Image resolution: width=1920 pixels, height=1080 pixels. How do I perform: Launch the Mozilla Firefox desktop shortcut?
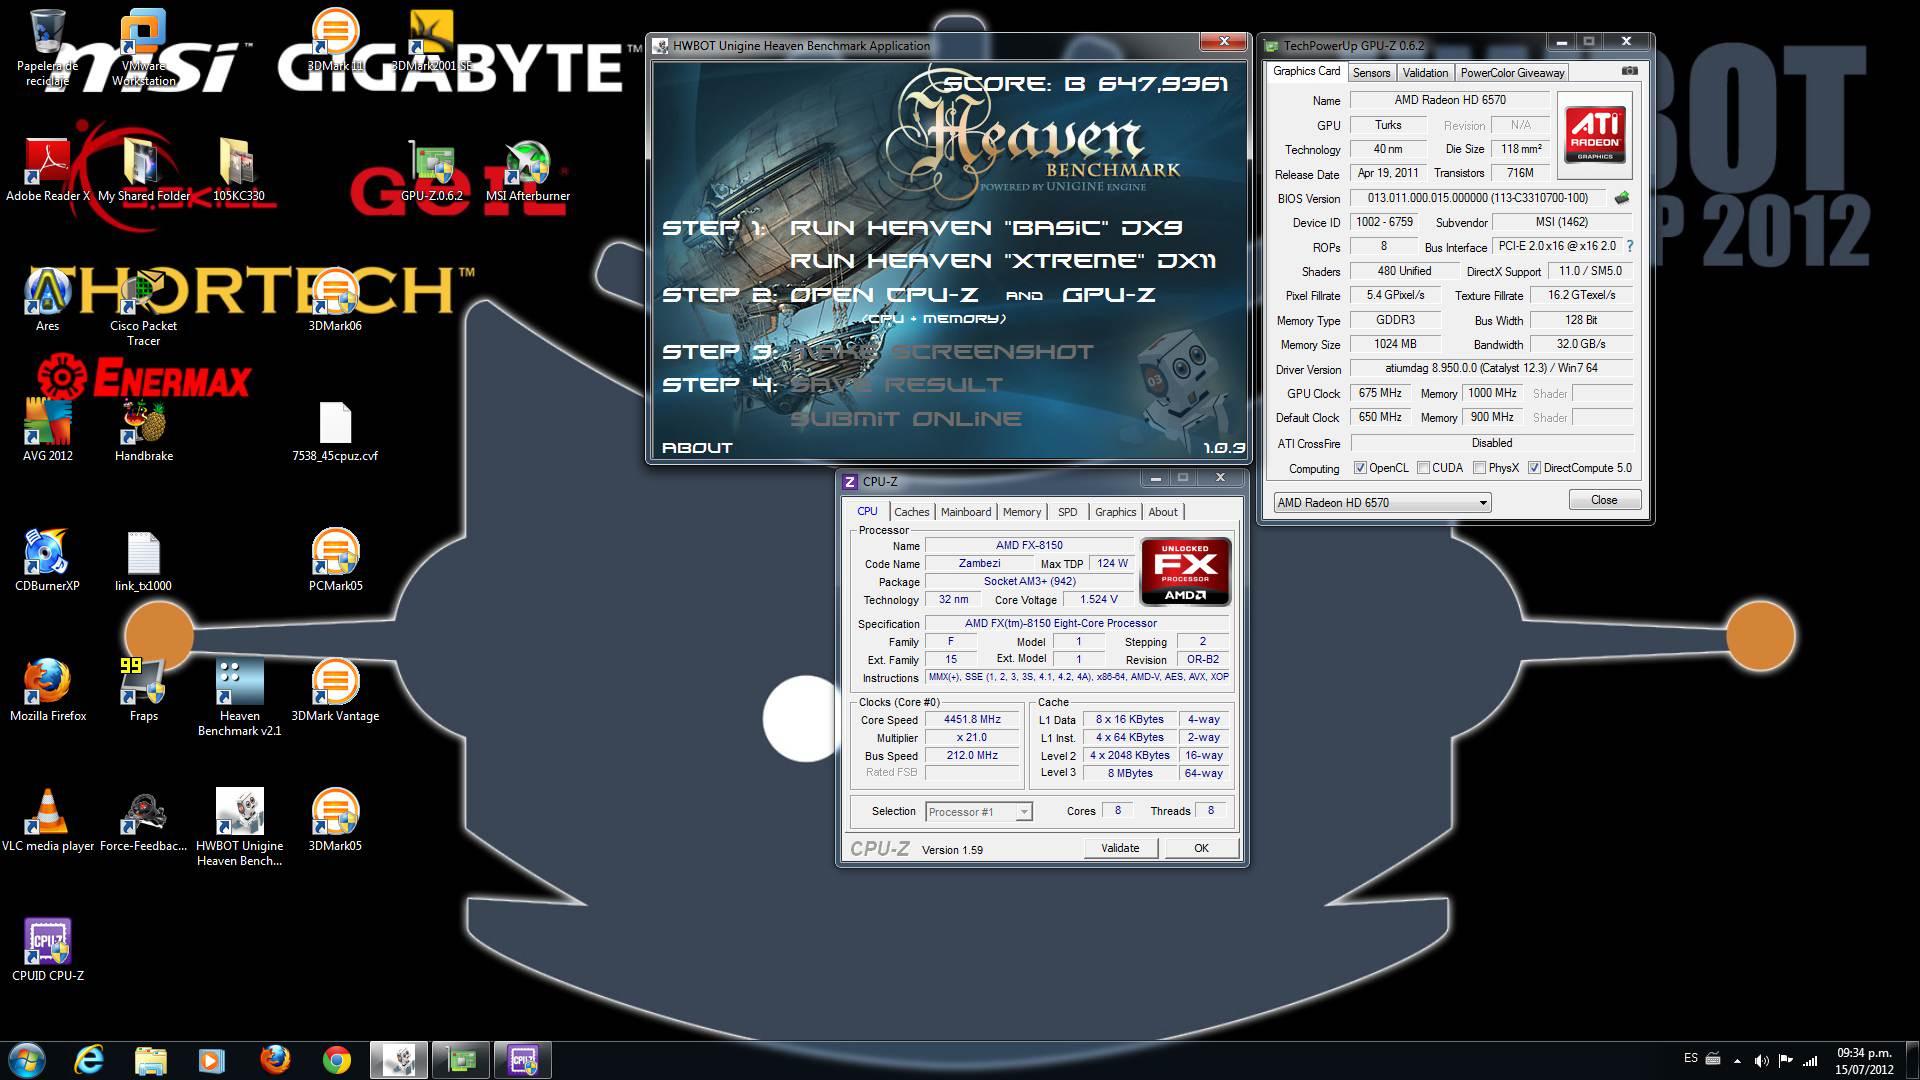coord(47,690)
